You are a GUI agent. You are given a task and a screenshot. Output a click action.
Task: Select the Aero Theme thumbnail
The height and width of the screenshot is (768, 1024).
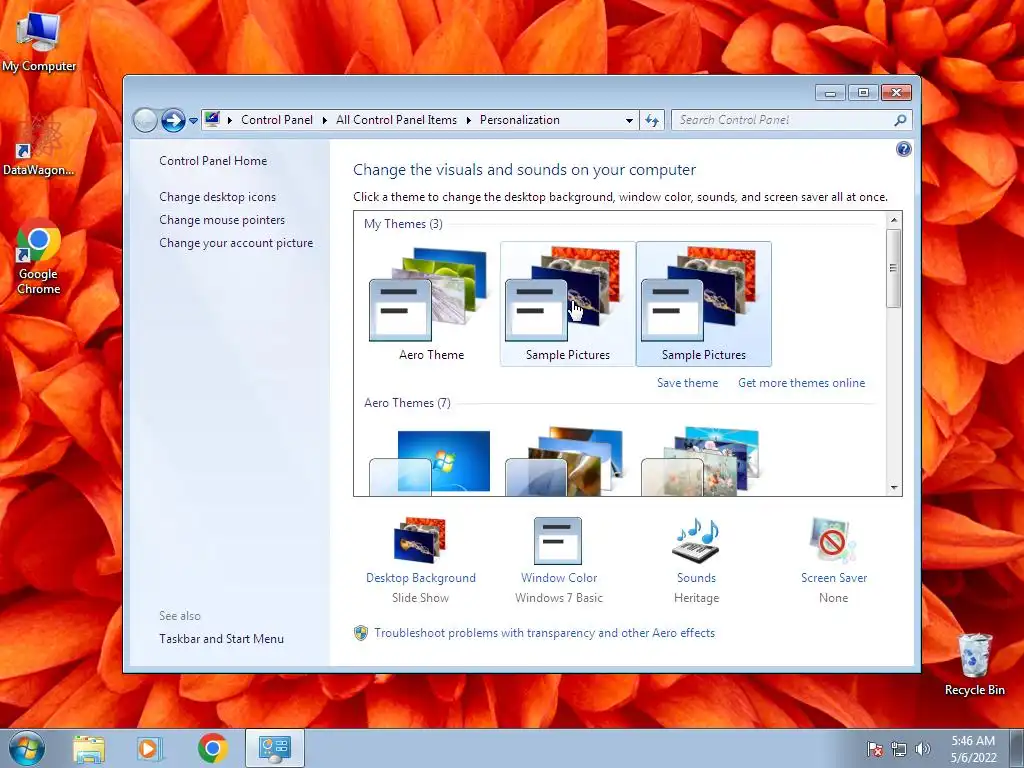pyautogui.click(x=431, y=304)
